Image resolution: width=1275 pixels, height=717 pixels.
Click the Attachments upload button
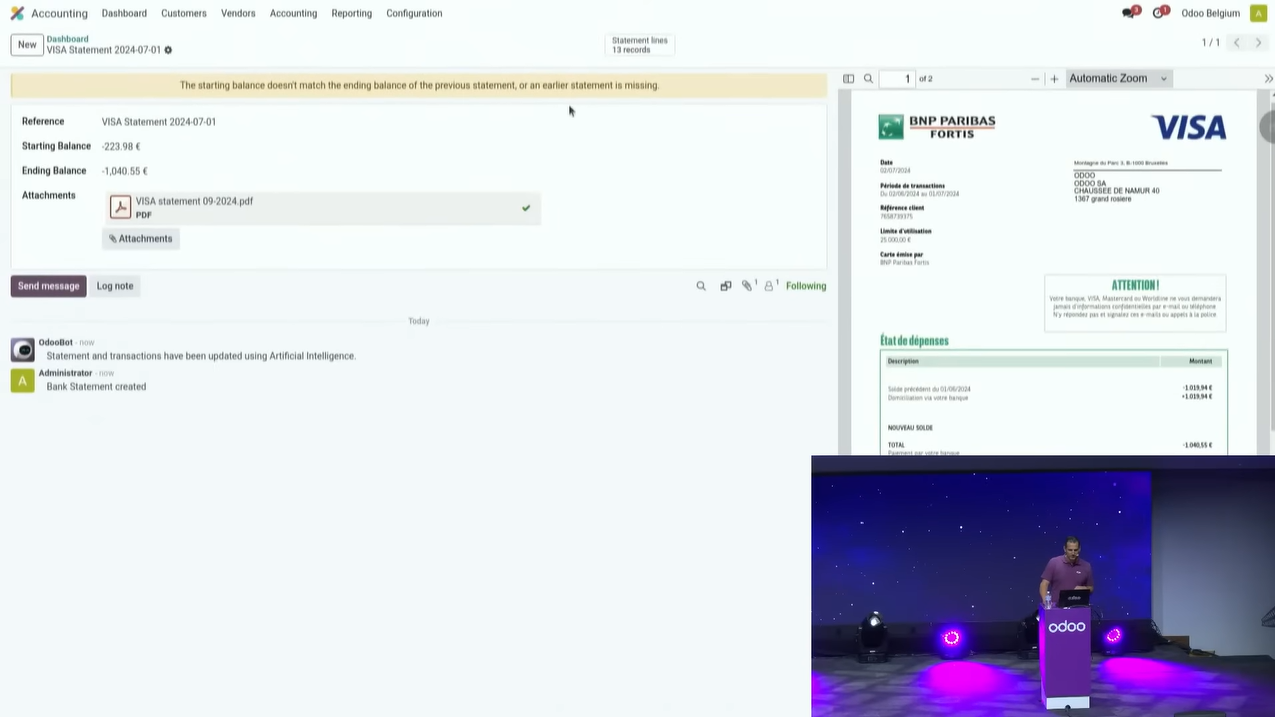click(x=141, y=239)
